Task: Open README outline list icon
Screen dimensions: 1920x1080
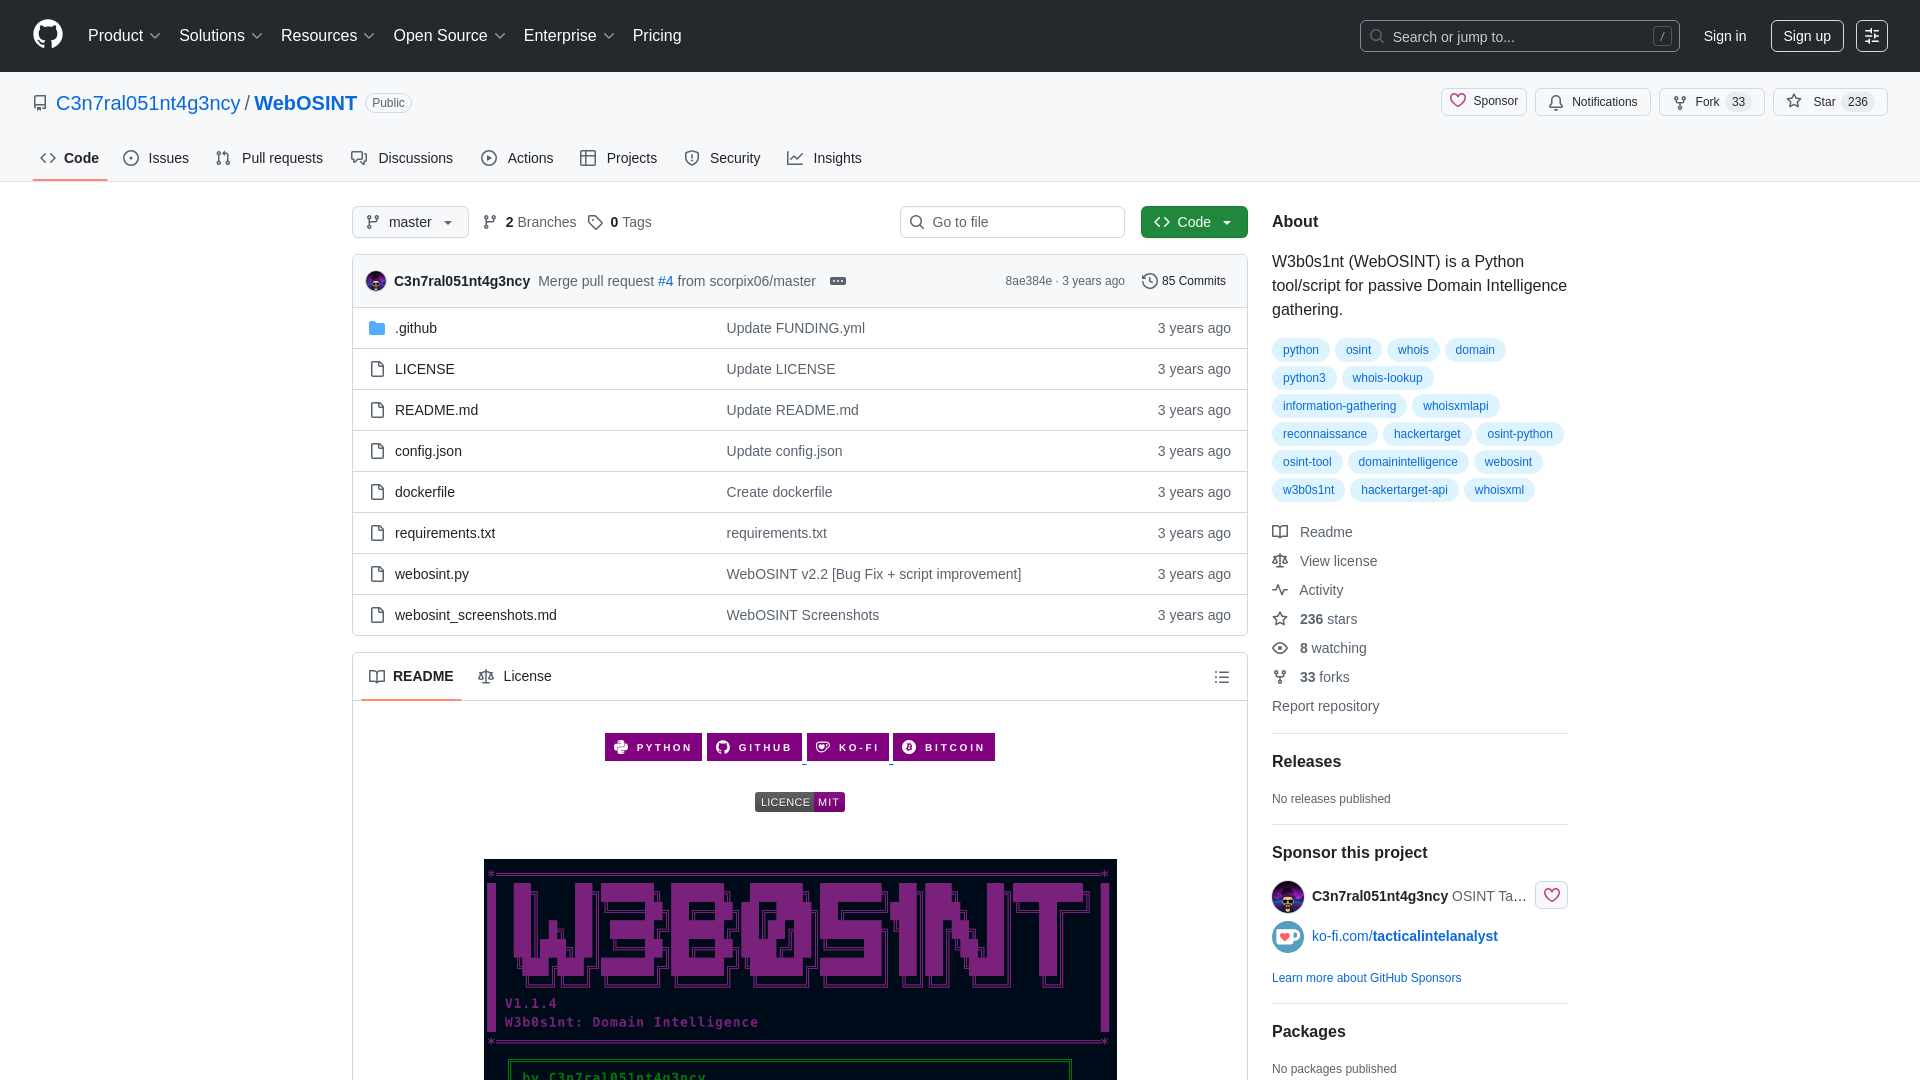Action: point(1222,677)
